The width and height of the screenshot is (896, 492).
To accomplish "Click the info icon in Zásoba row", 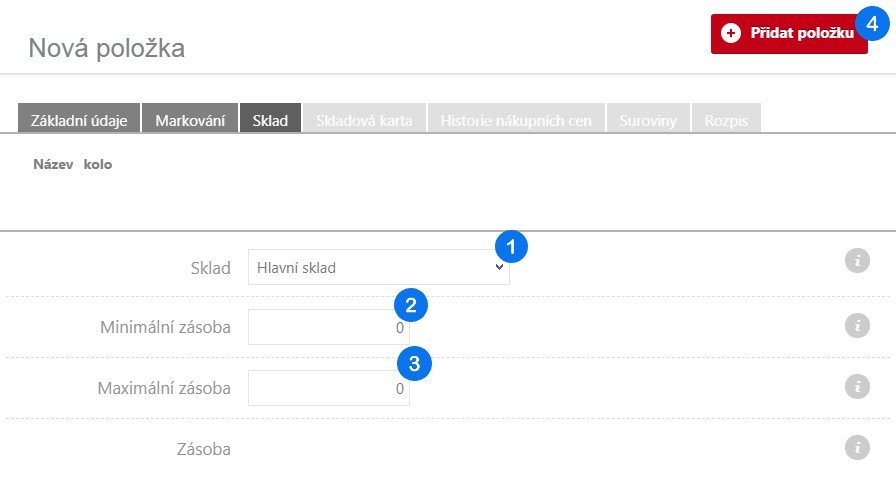I will pyautogui.click(x=856, y=448).
